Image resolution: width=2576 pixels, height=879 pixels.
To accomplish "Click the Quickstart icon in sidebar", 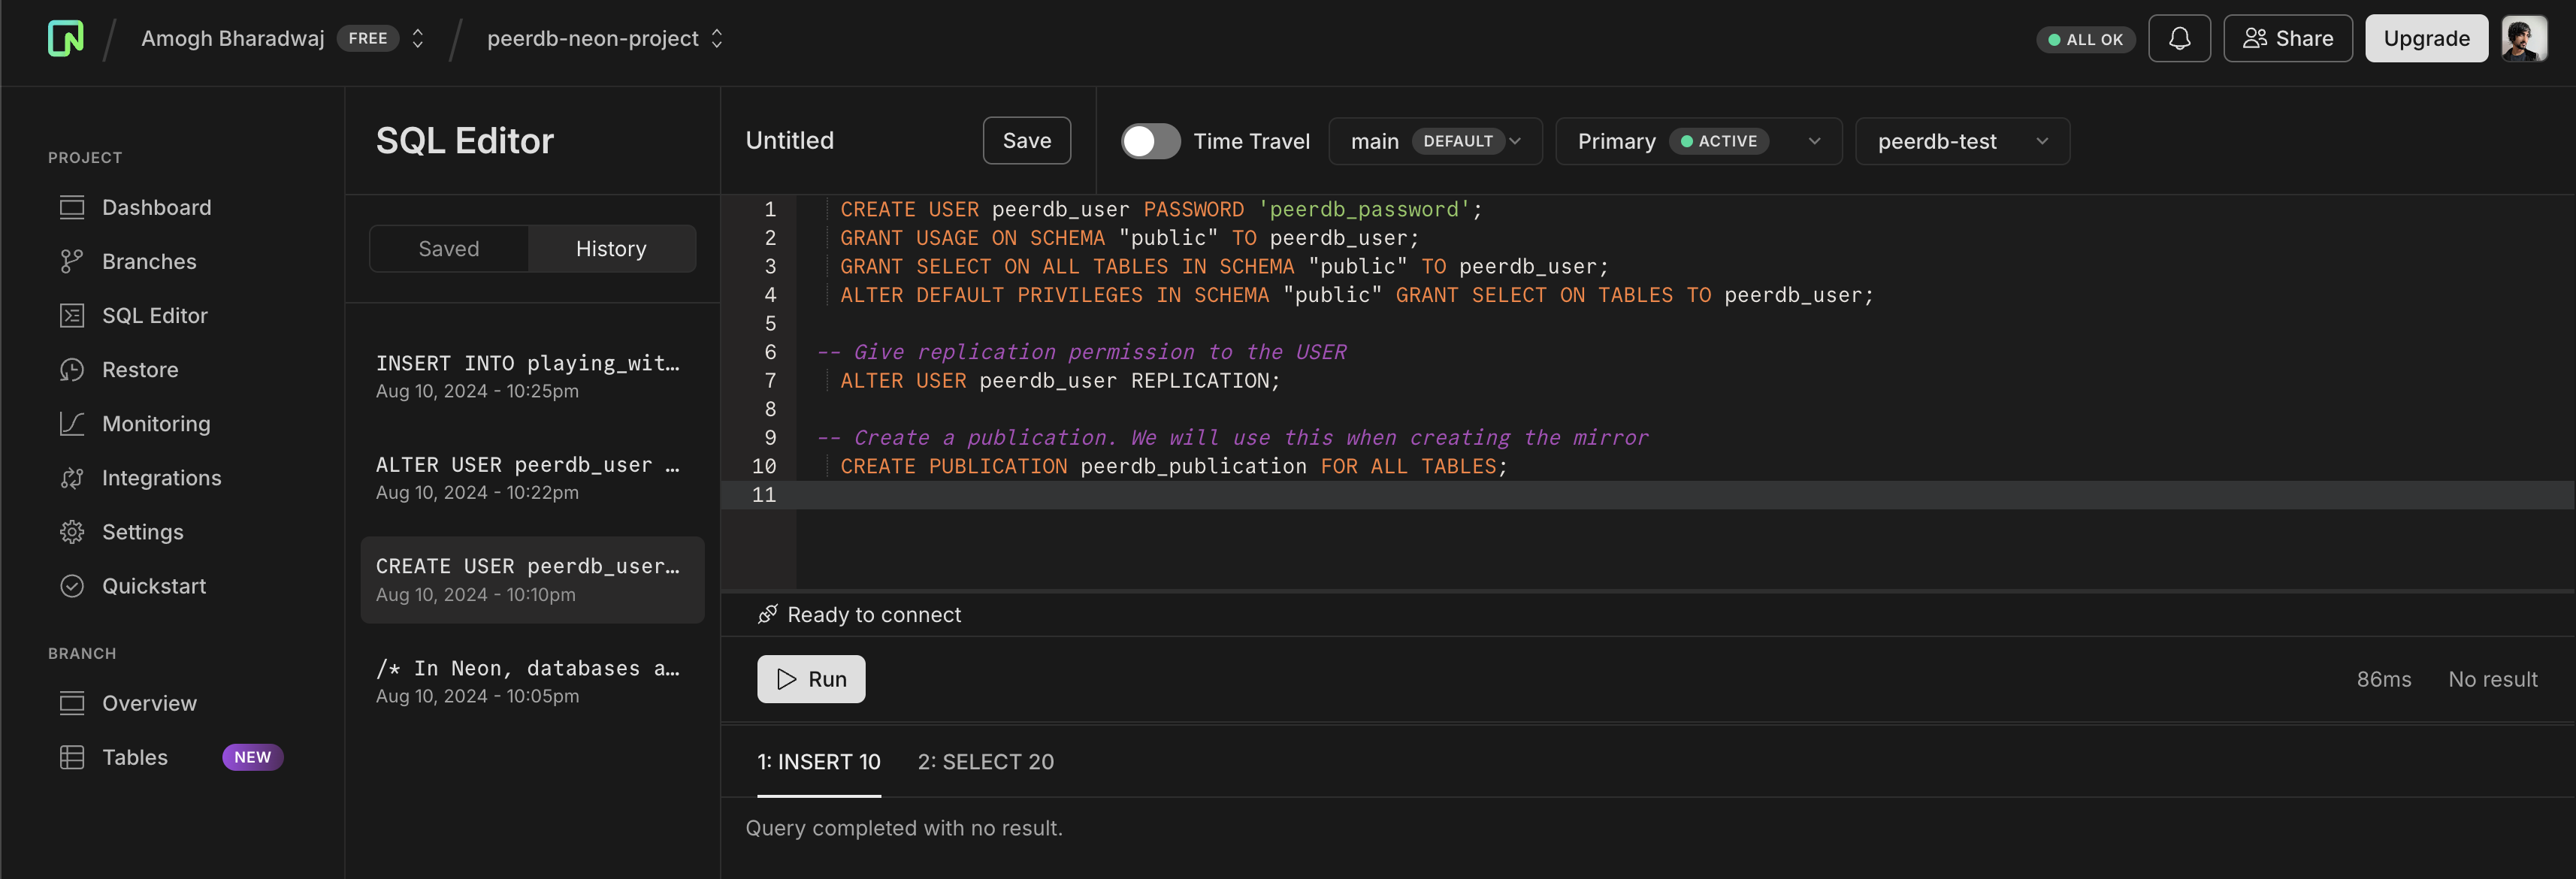I will (x=71, y=585).
